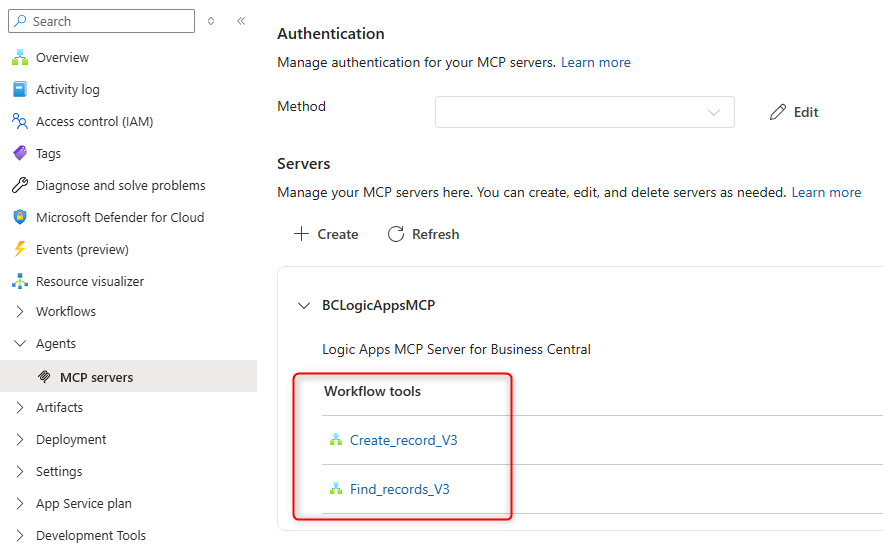Click the Diagnose and solve problems wrench icon
The image size is (883, 557).
(20, 186)
